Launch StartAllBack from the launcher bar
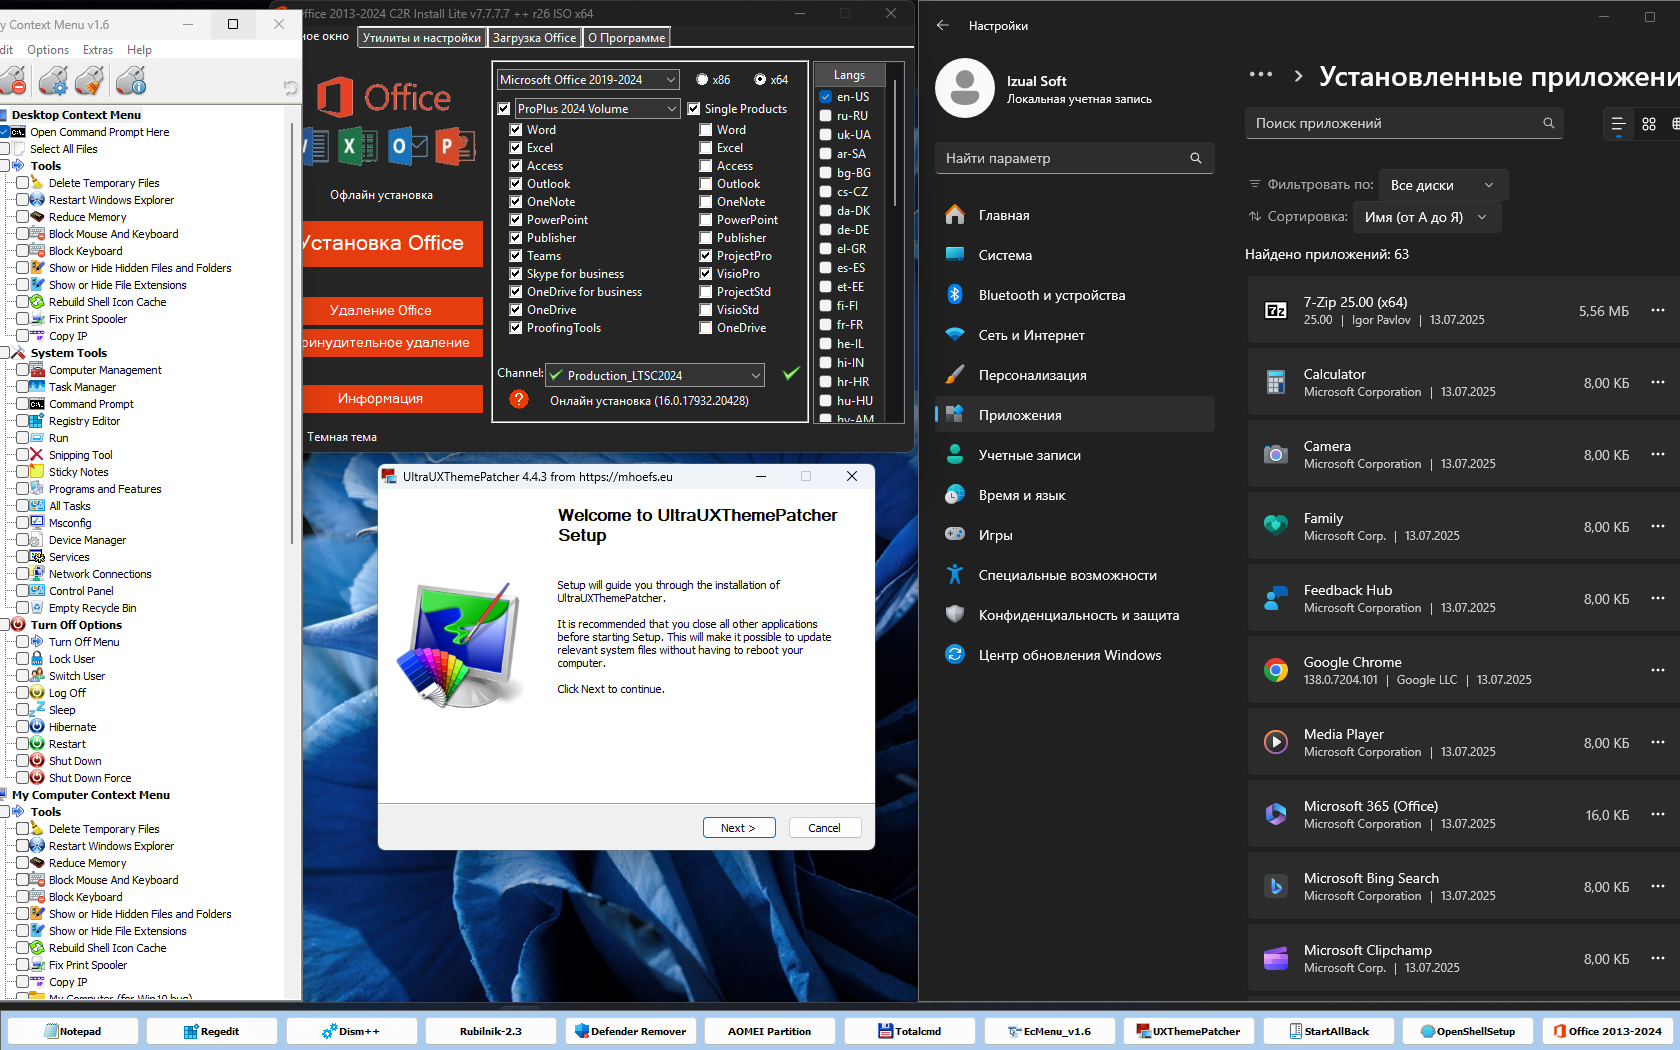This screenshot has height=1050, width=1680. click(x=1327, y=1031)
